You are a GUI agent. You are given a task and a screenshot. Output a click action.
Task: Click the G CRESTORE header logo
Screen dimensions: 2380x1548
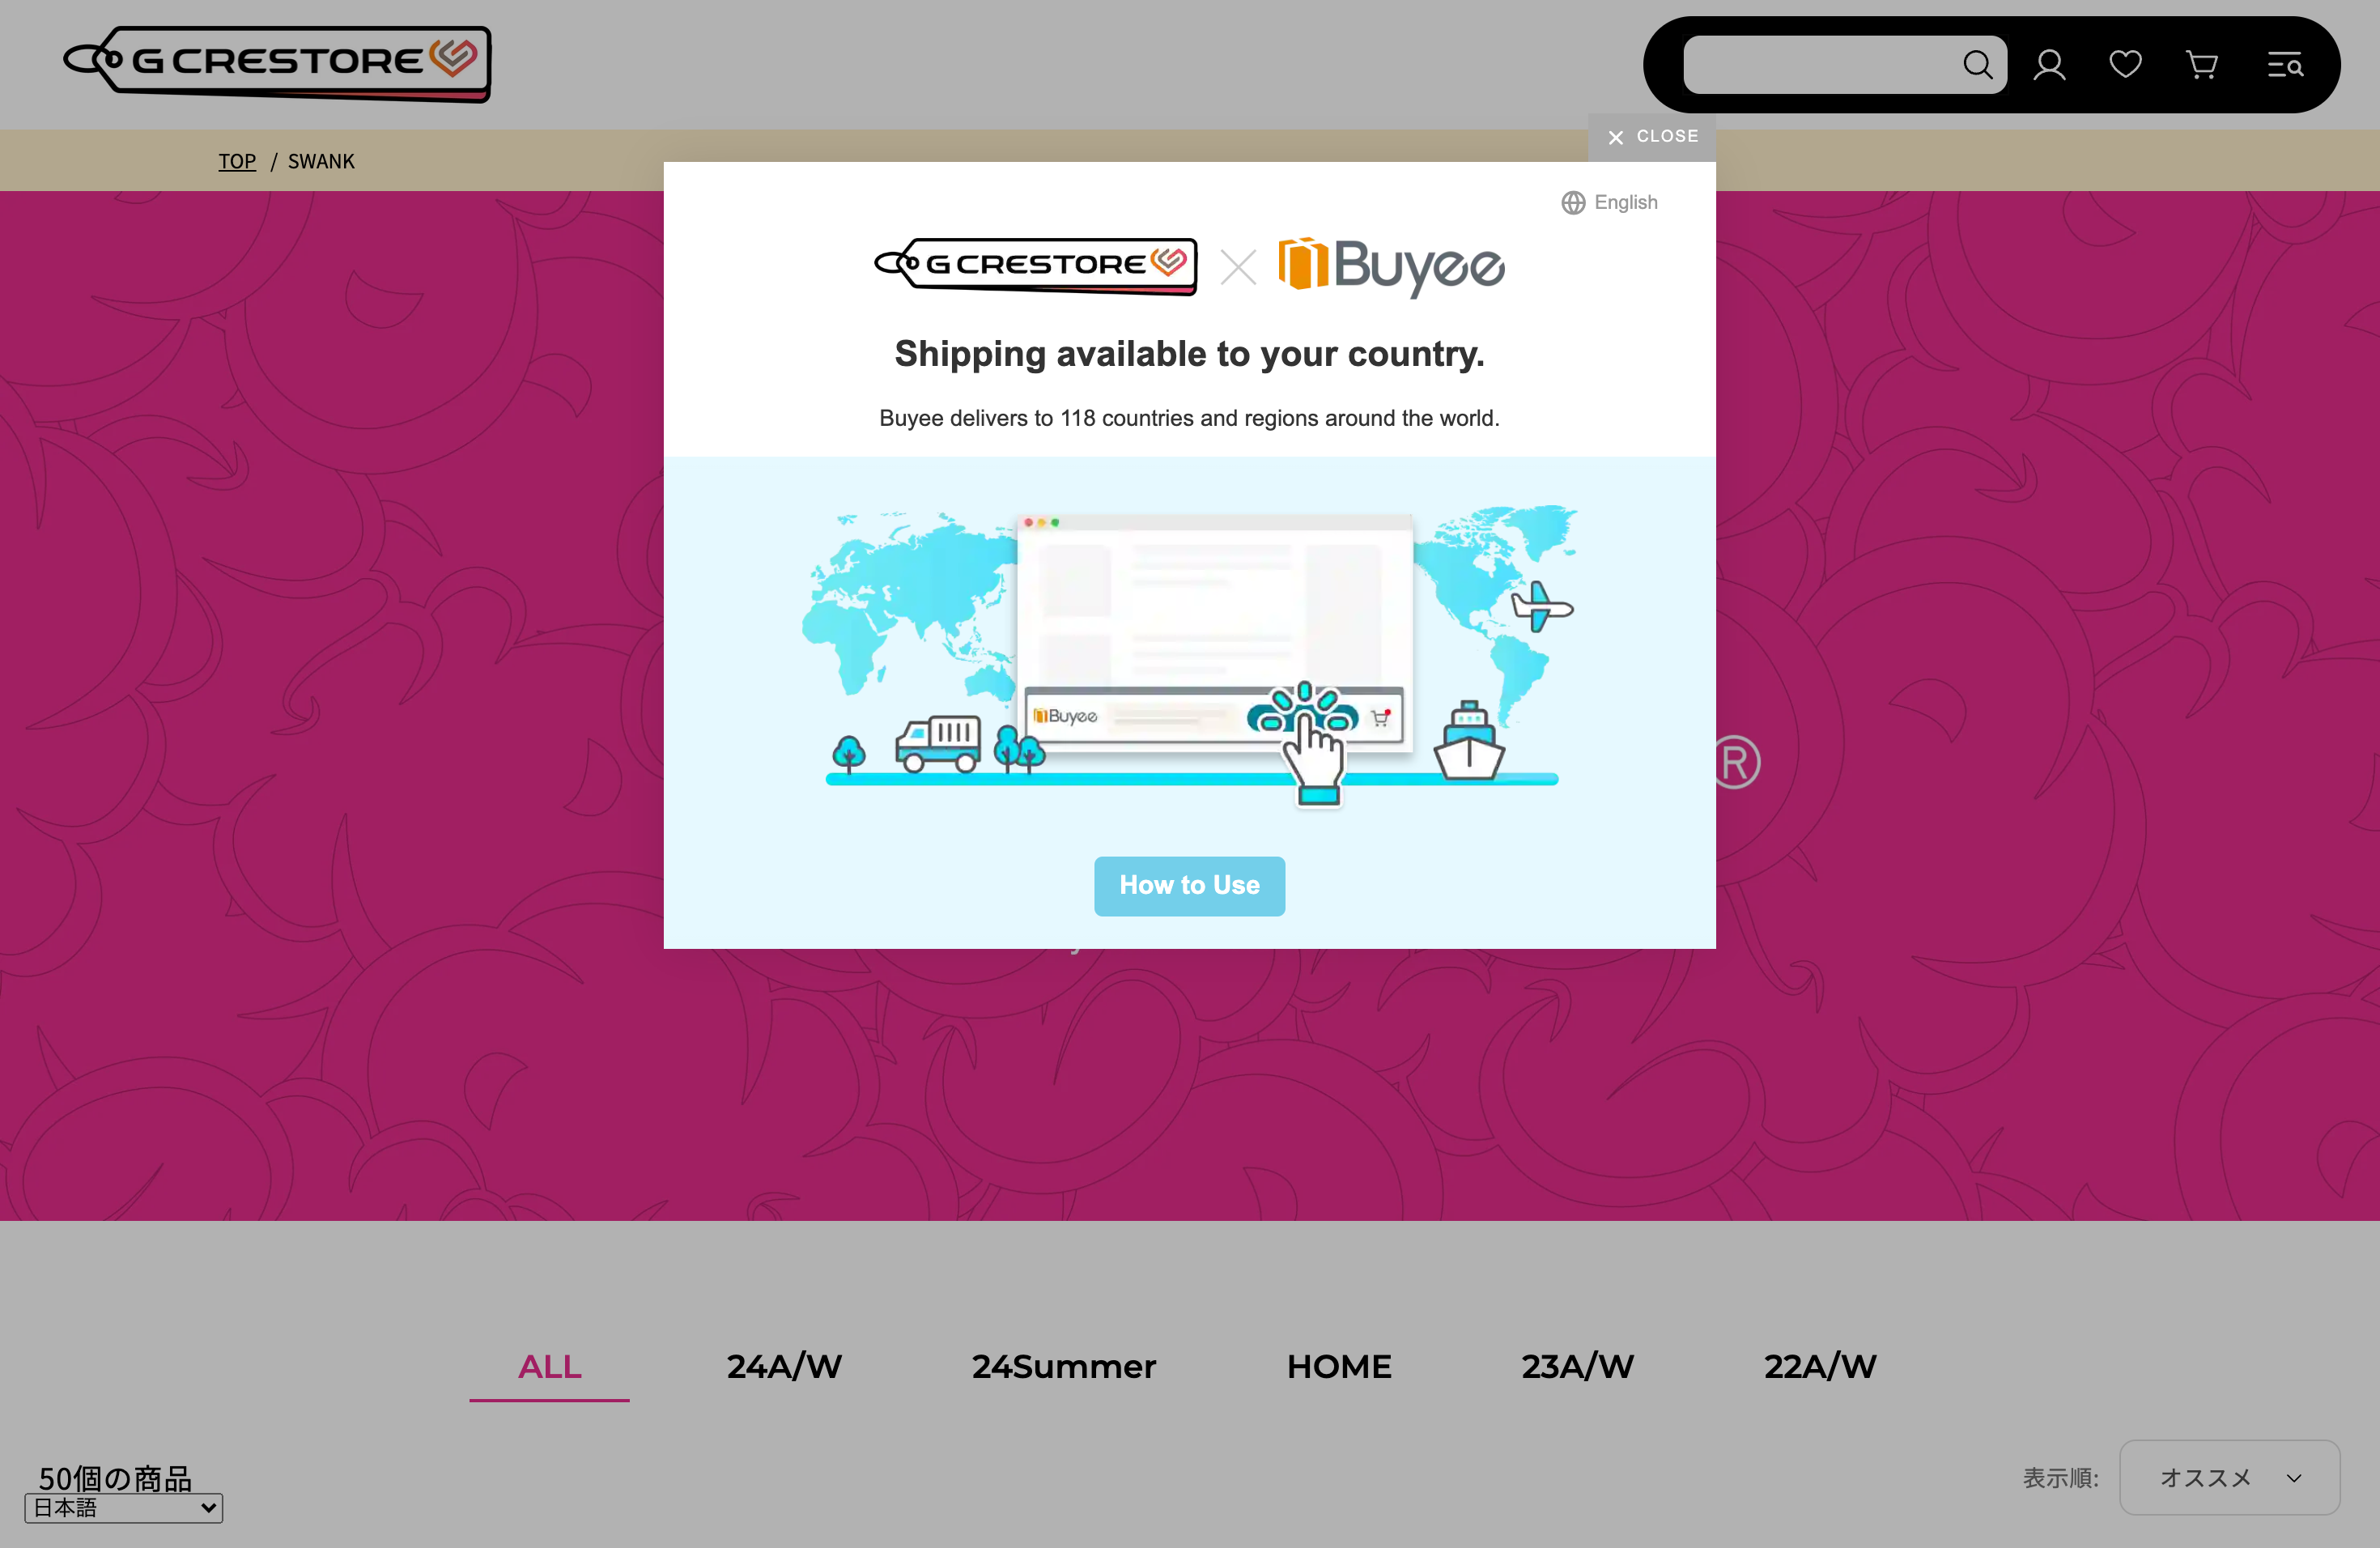tap(277, 64)
